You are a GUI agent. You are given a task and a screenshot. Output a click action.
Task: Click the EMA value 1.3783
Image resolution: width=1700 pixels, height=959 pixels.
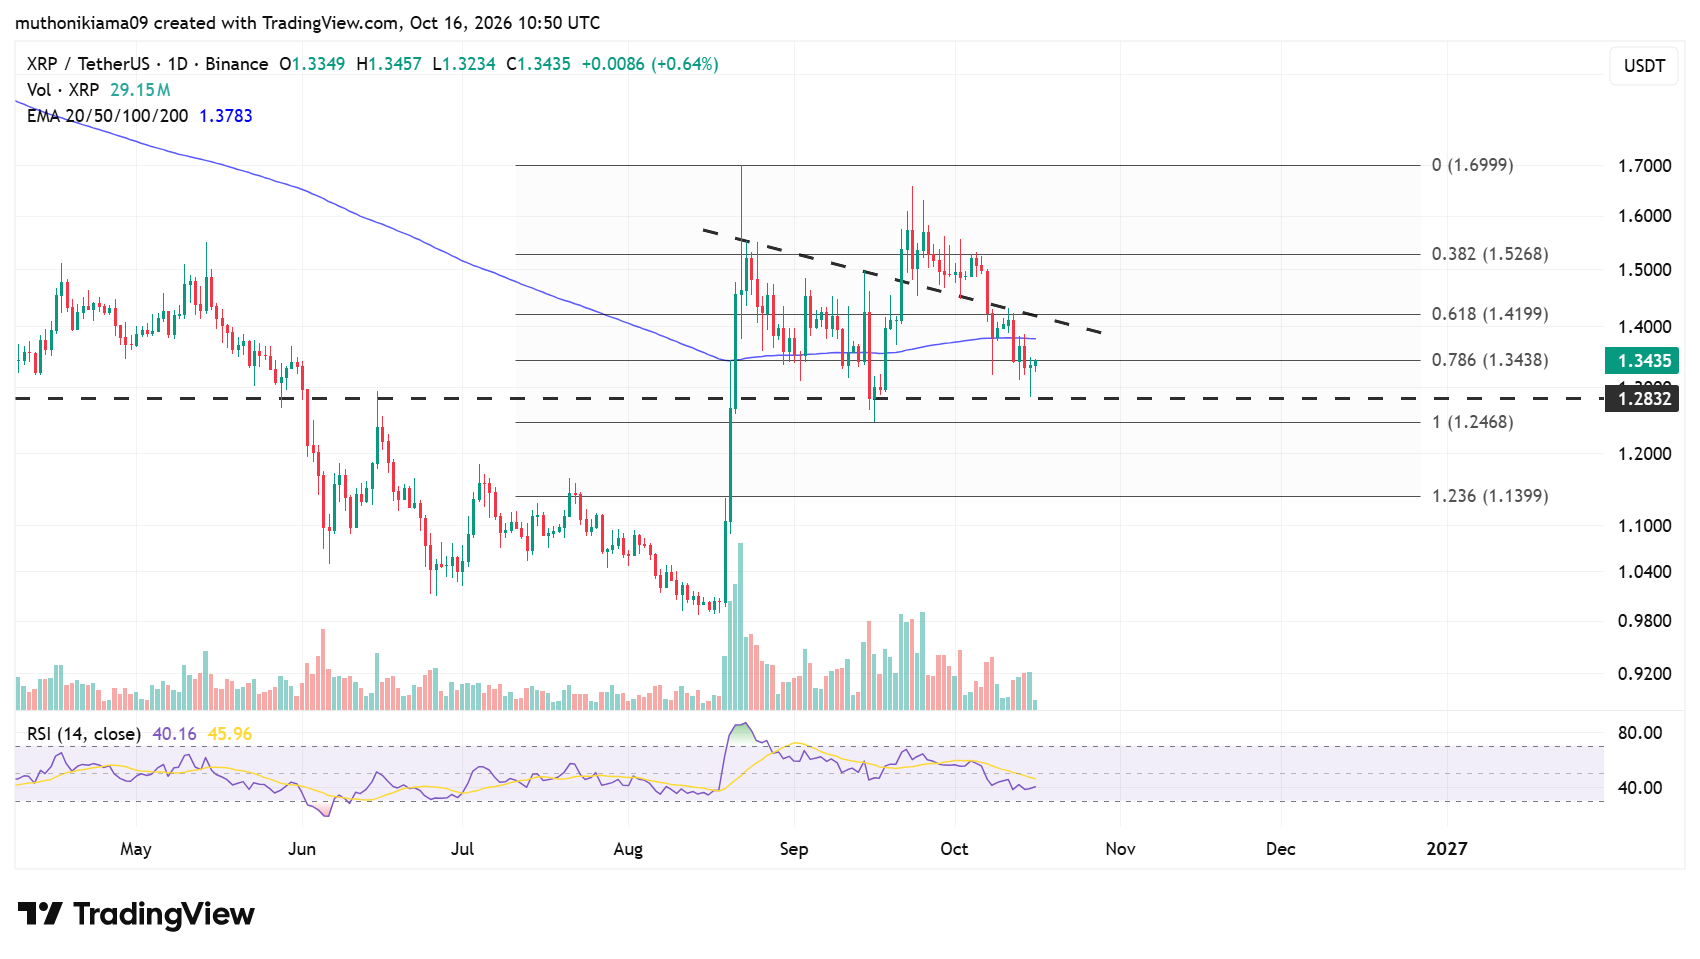(x=226, y=116)
